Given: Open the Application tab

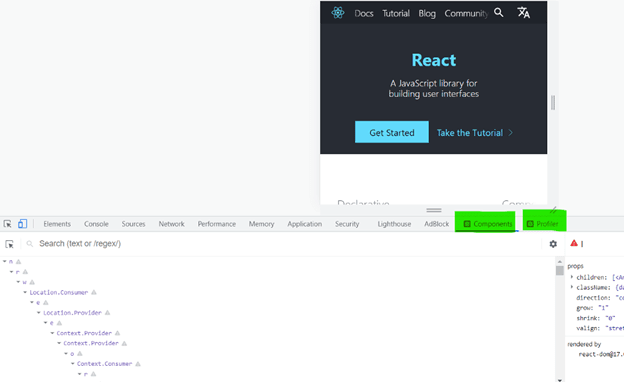Looking at the screenshot, I should 304,224.
